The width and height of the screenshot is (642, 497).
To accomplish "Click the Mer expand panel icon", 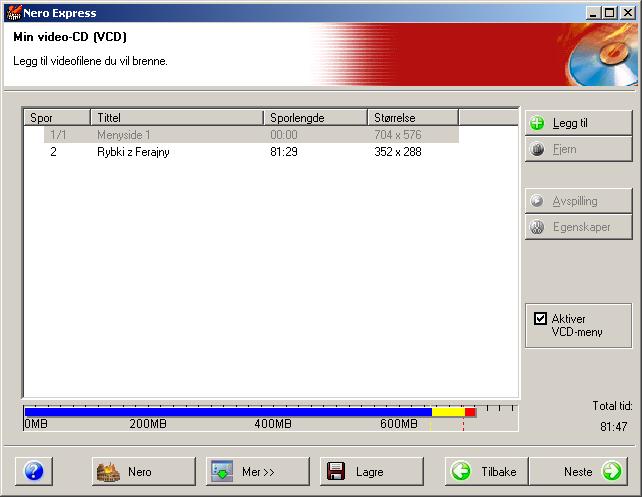I will 222,472.
